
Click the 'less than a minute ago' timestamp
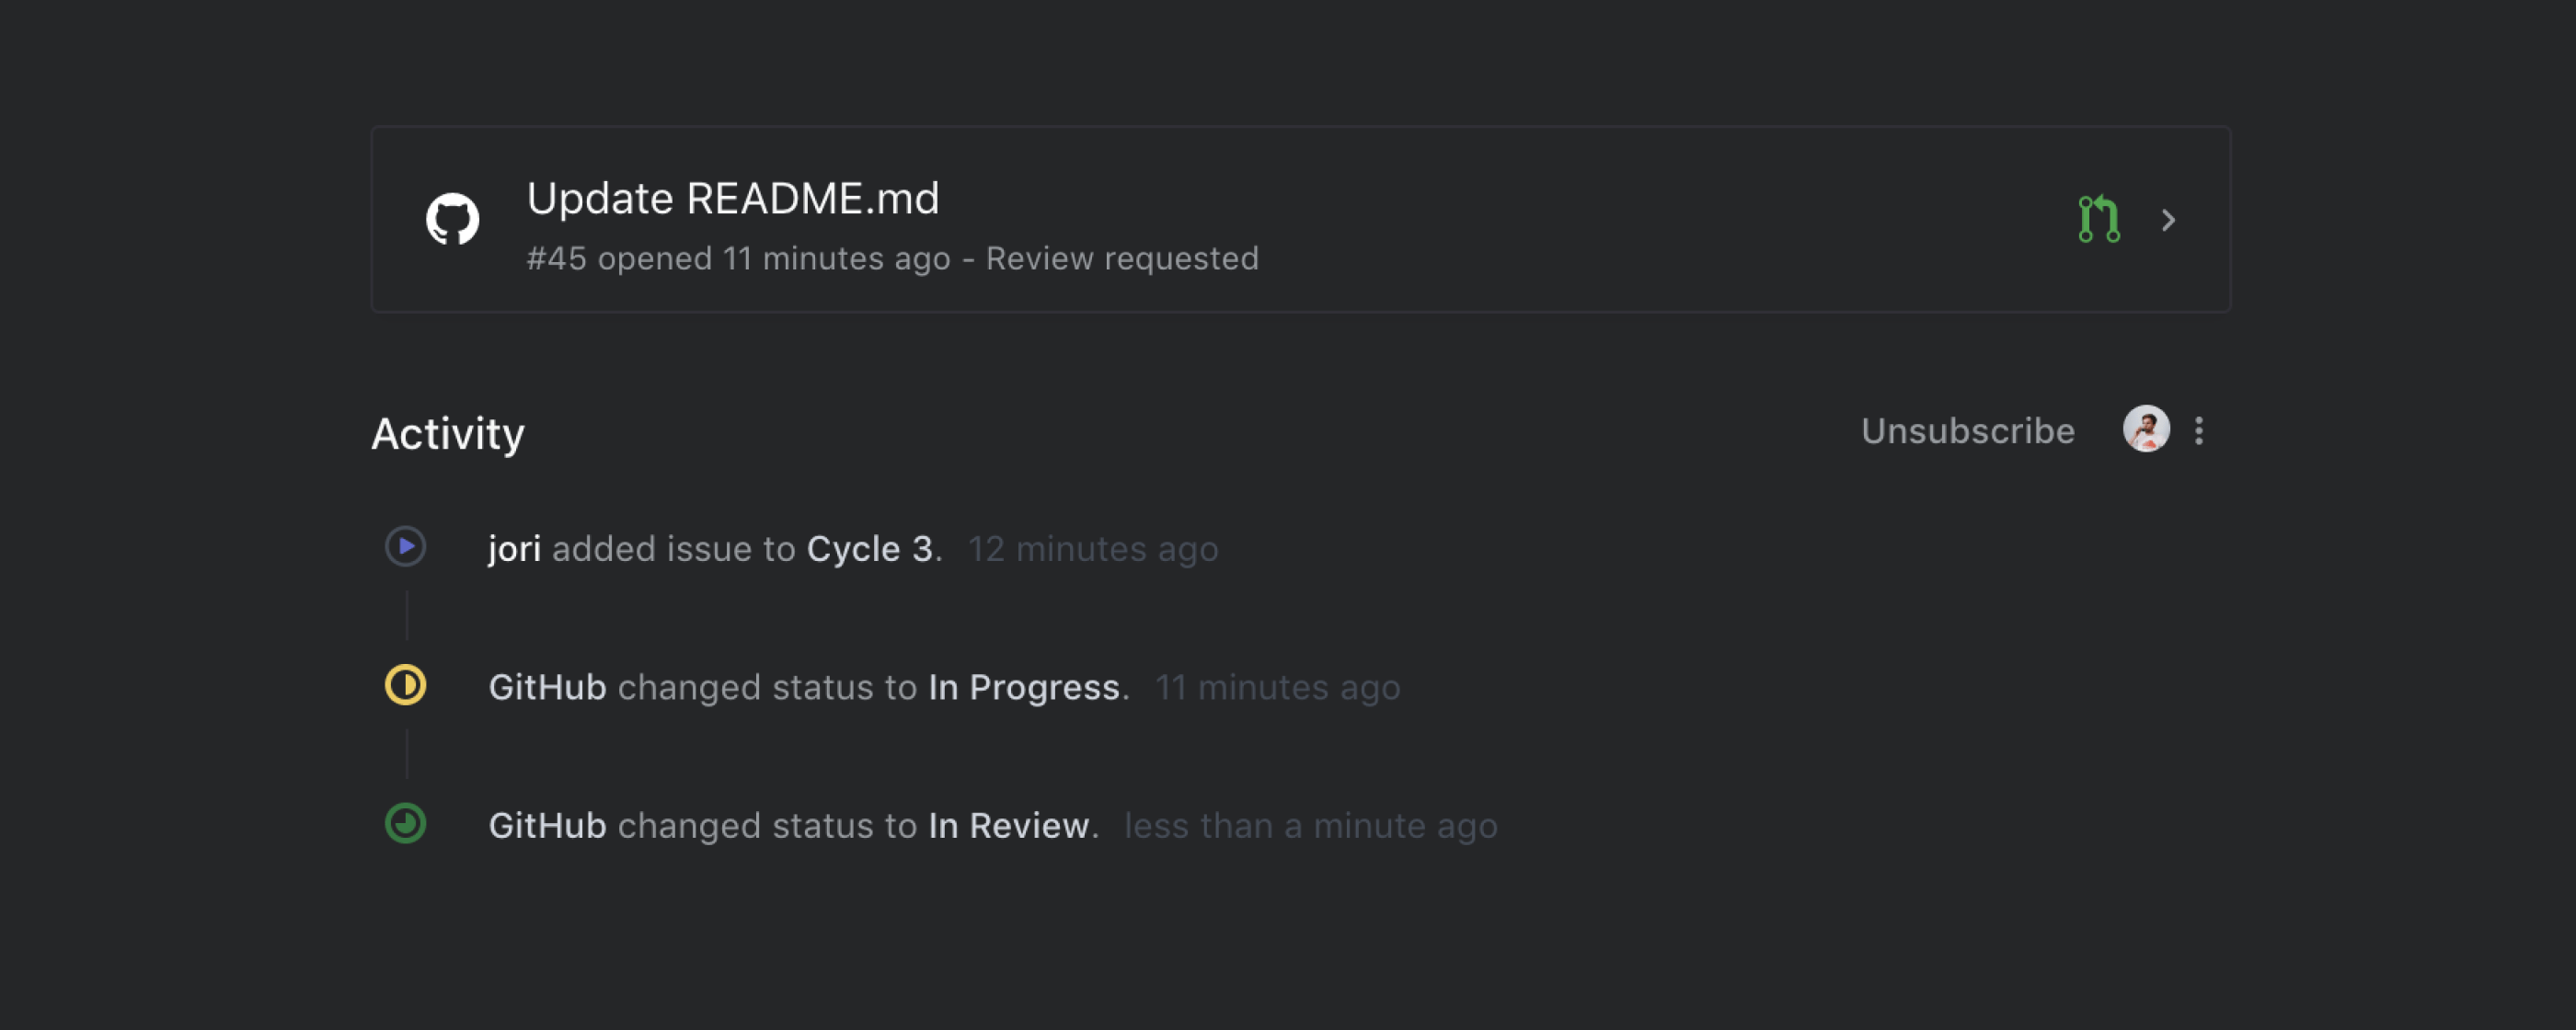coord(1310,826)
